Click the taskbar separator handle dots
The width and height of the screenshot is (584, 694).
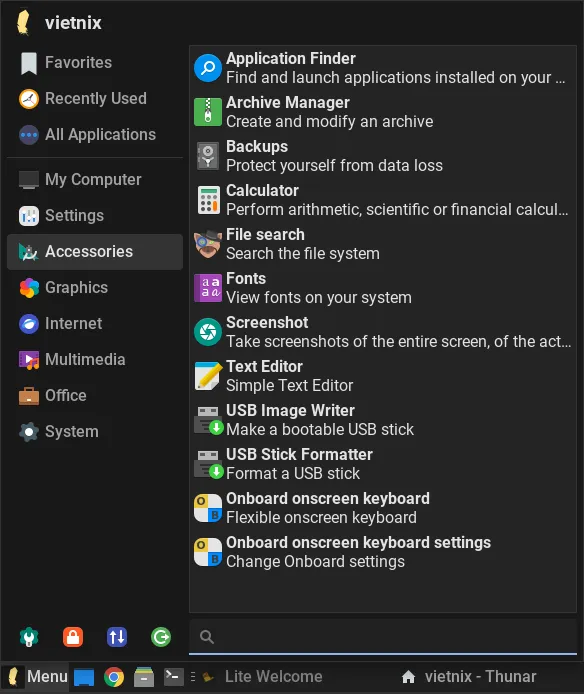click(193, 677)
